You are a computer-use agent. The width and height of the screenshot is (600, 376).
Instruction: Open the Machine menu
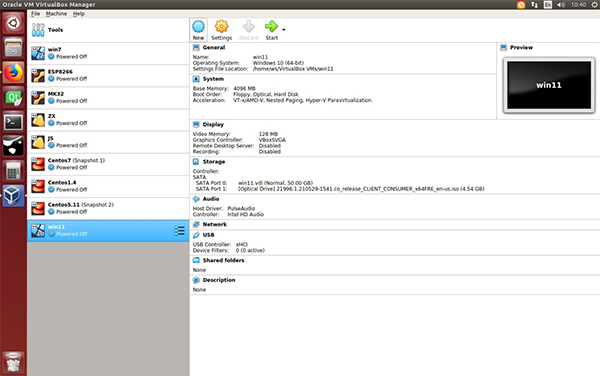pyautogui.click(x=56, y=14)
